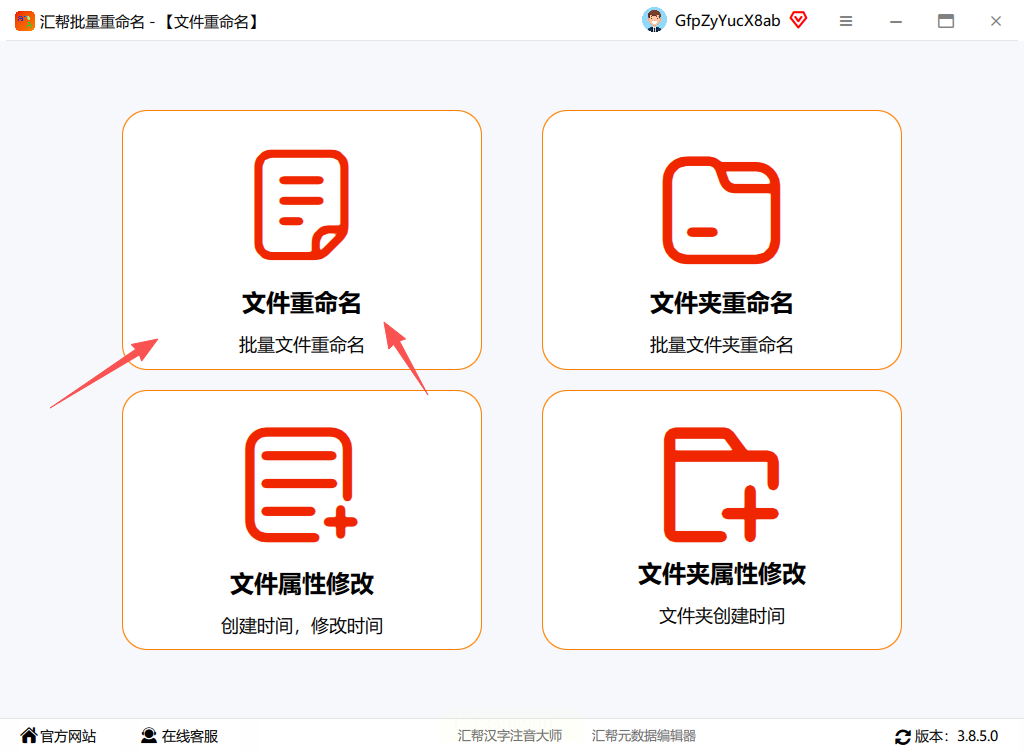Open the 文件重命名 document icon
This screenshot has height=752, width=1024.
pos(301,204)
